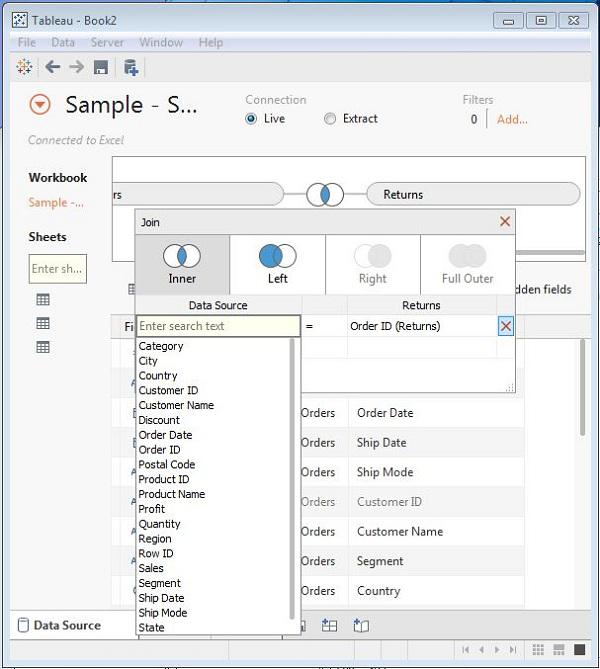This screenshot has height=669, width=600.
Task: Show the sheet sorter view icon
Action: [538, 649]
